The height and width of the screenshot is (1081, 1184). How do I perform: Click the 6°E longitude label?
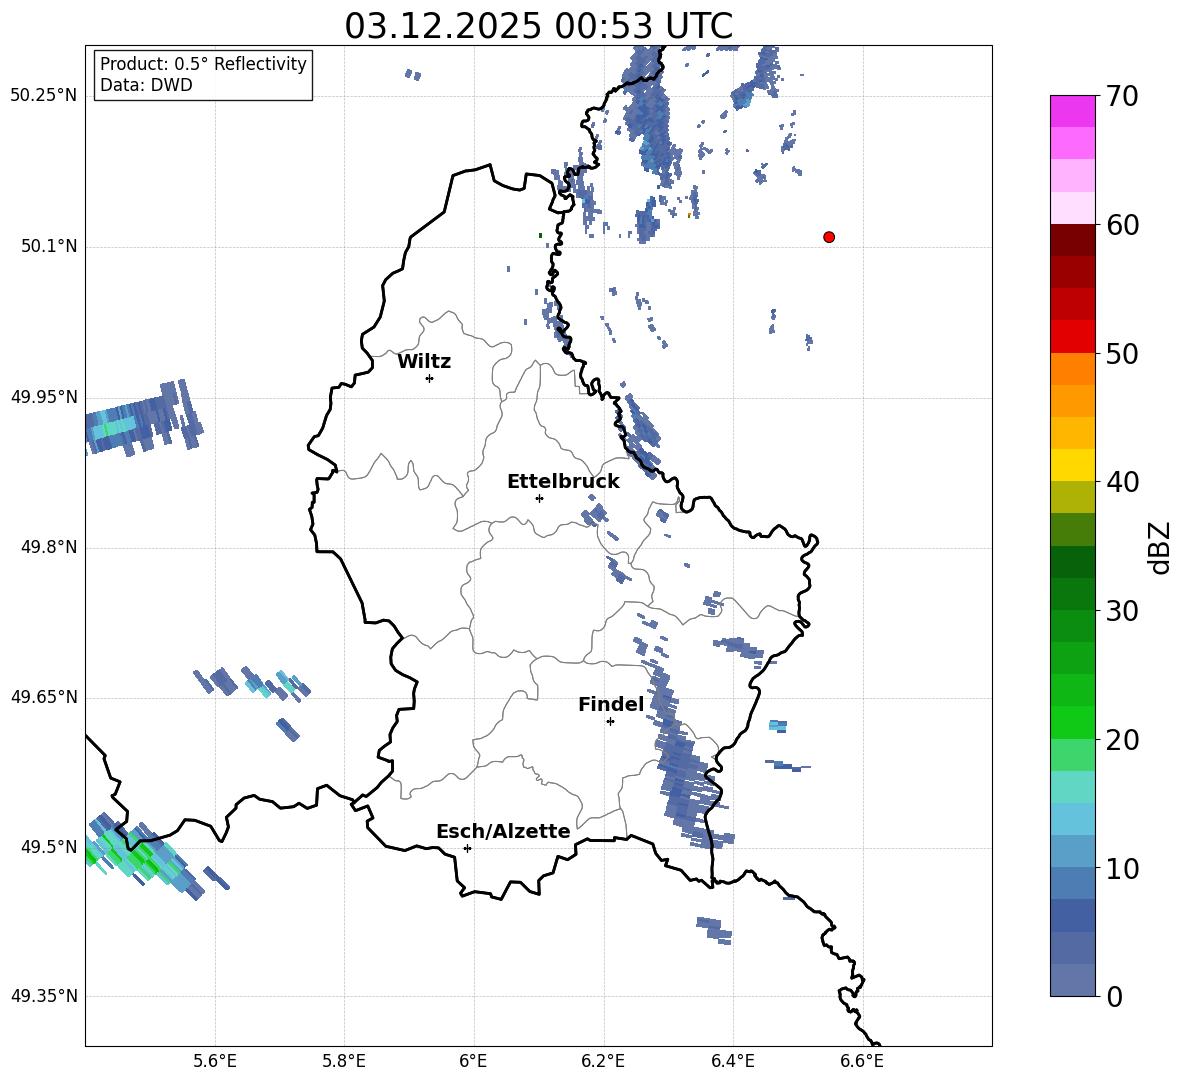click(473, 1061)
